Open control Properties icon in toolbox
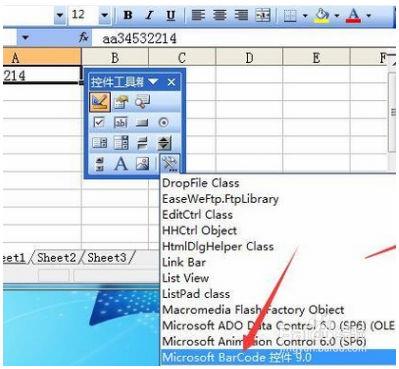This screenshot has height=369, width=399. pyautogui.click(x=121, y=102)
